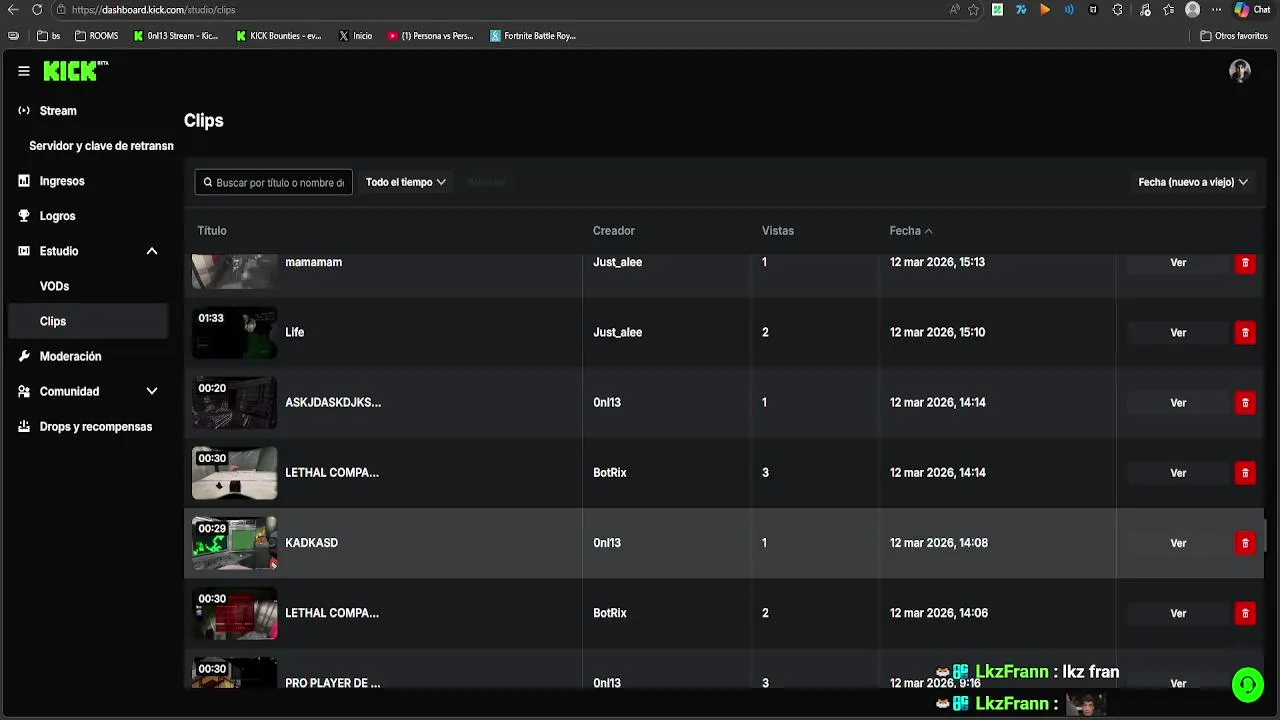Click Ver for the 14:06 LETHAL COMPA clip

click(1178, 612)
